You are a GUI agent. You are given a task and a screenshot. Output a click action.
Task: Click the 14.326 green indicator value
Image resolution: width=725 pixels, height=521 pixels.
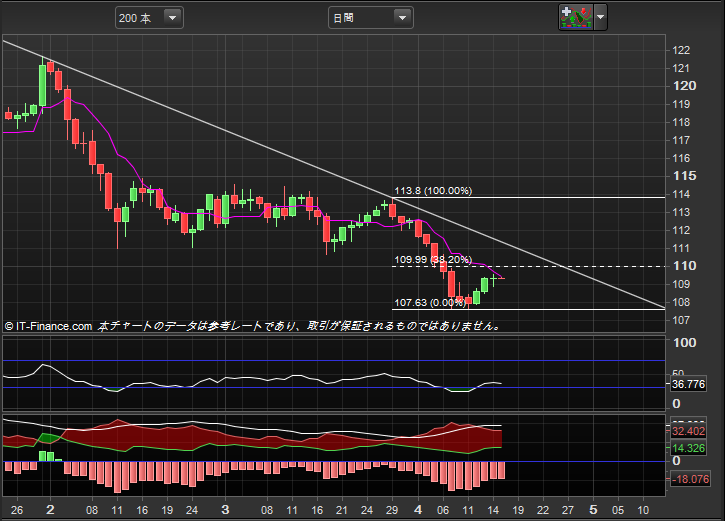[688, 448]
